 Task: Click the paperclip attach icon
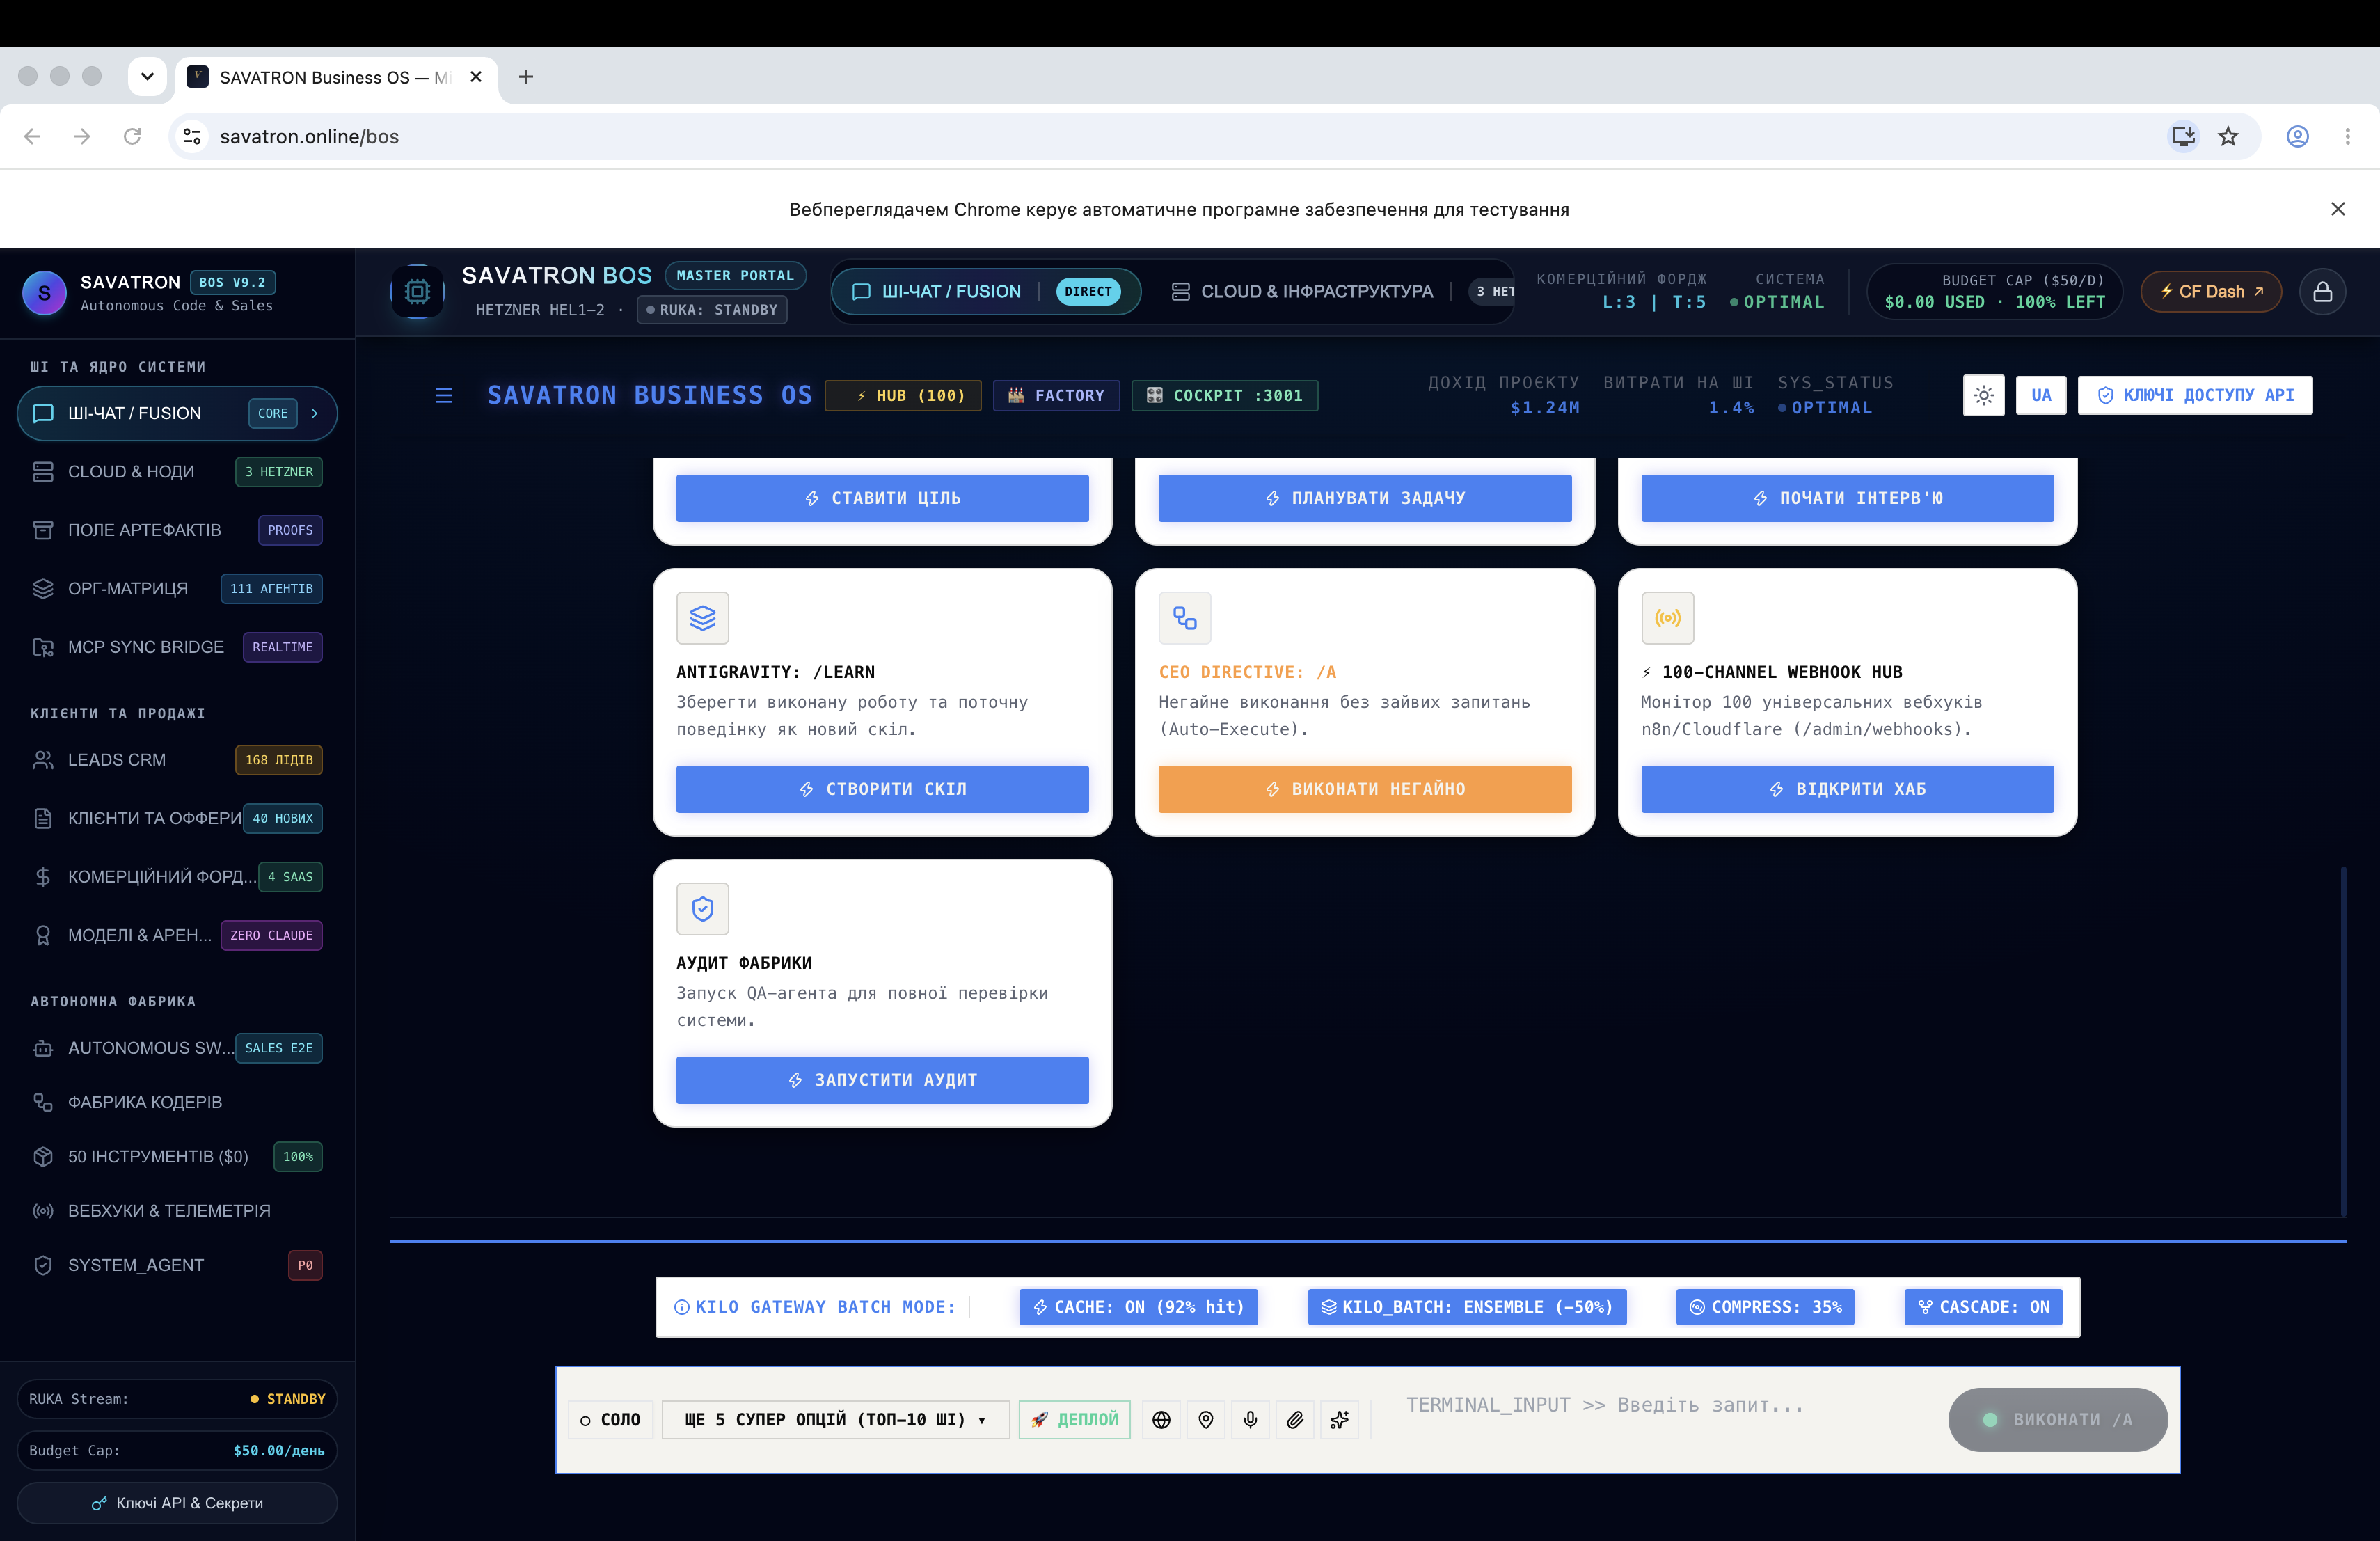(1295, 1419)
